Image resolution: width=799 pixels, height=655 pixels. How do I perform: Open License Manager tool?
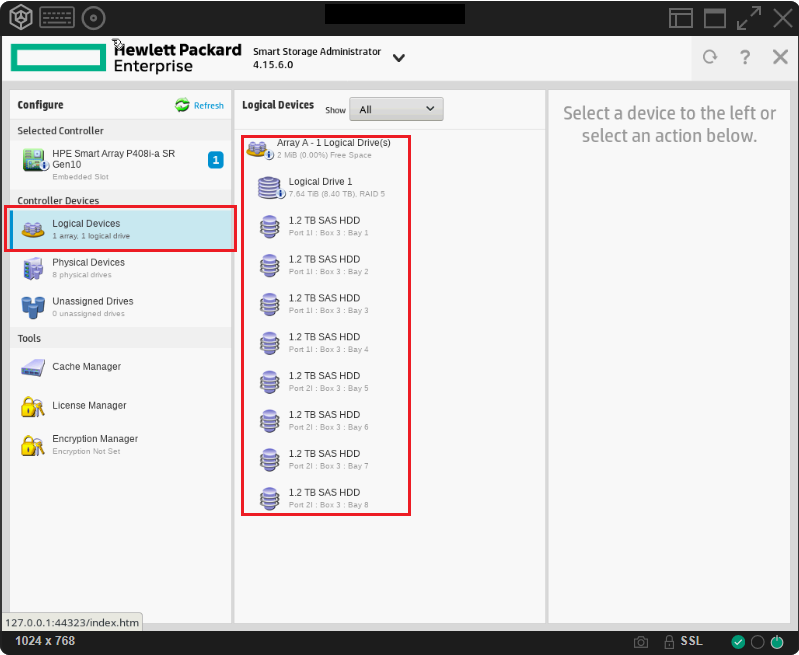pyautogui.click(x=121, y=406)
